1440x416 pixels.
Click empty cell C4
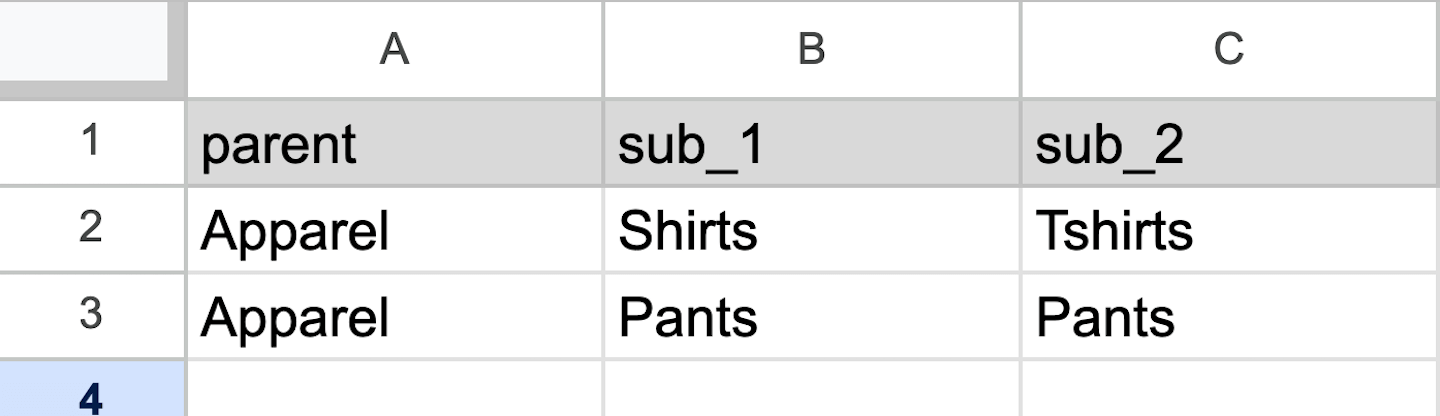(x=1229, y=392)
